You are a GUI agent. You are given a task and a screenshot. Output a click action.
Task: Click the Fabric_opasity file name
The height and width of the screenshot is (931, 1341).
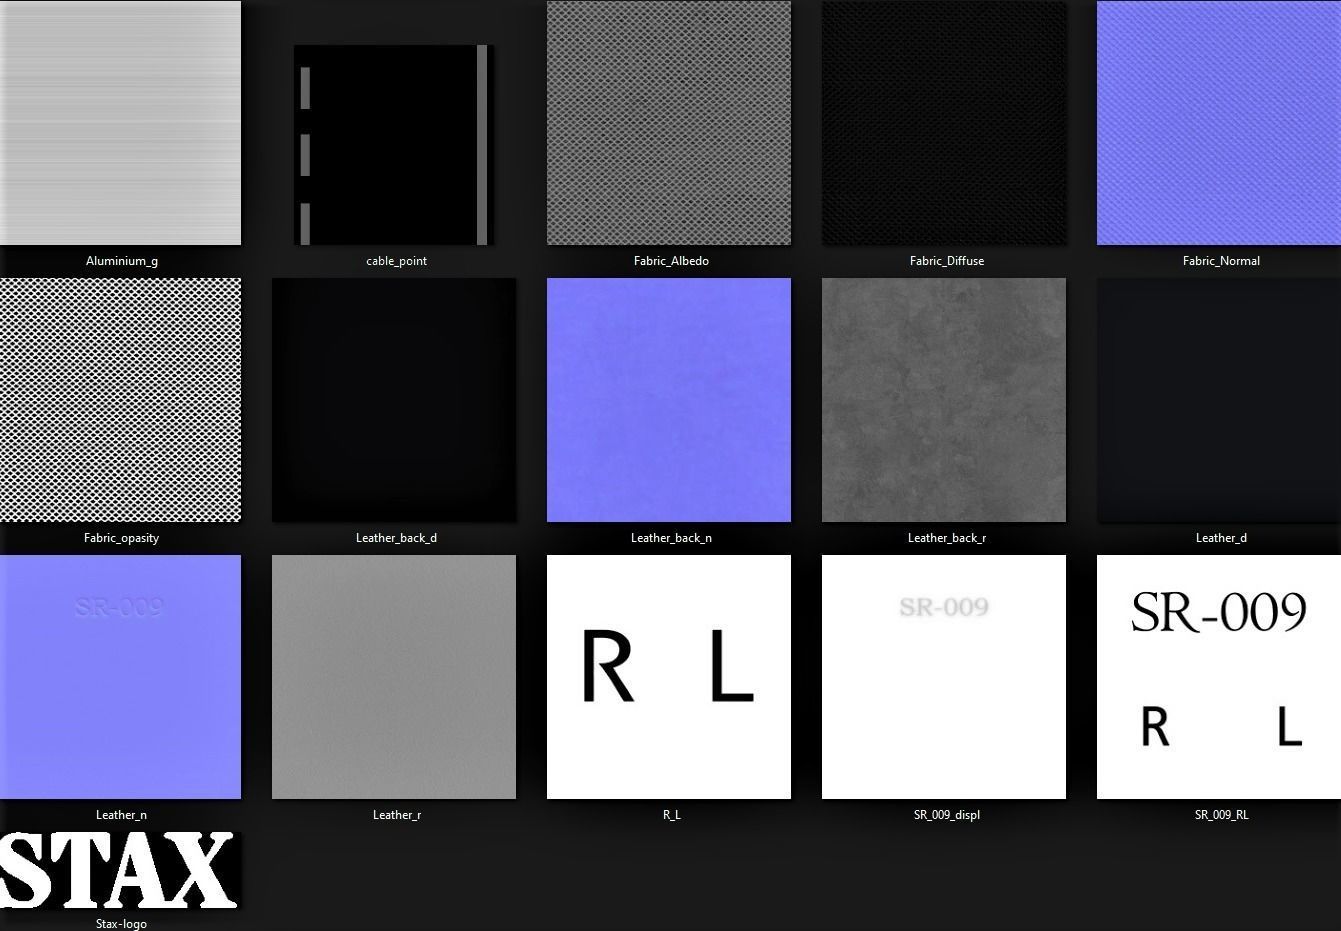tap(121, 538)
